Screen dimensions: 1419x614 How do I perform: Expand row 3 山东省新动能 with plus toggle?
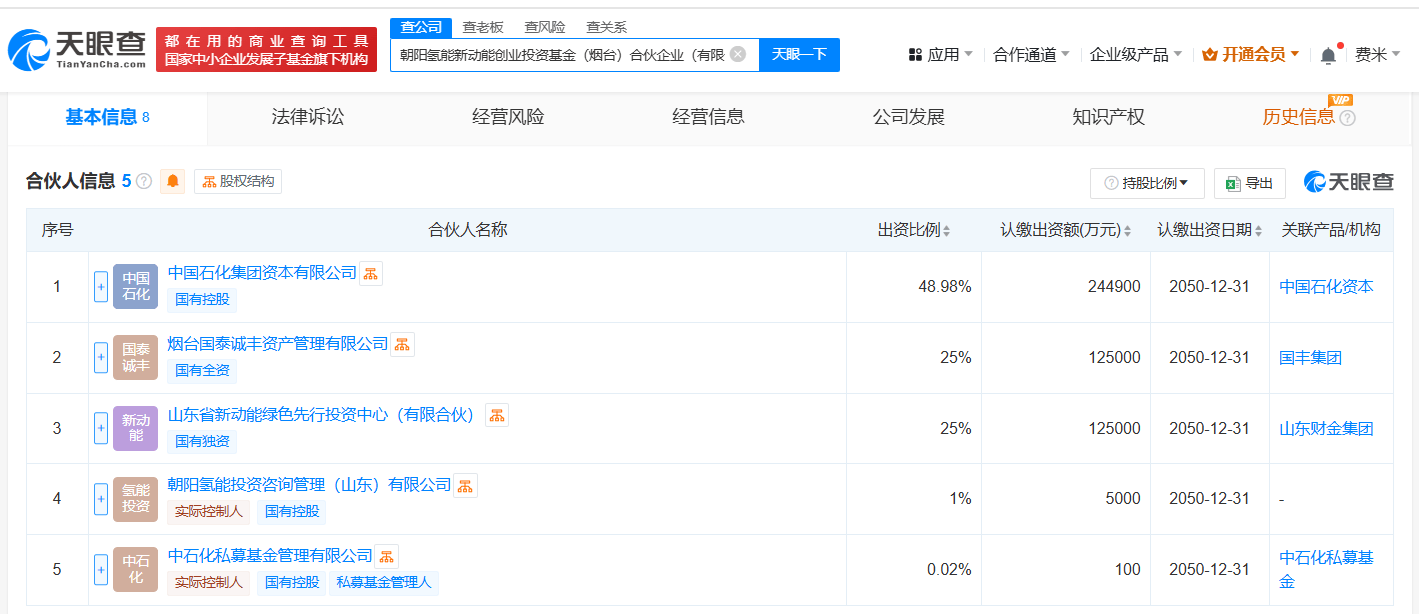101,428
